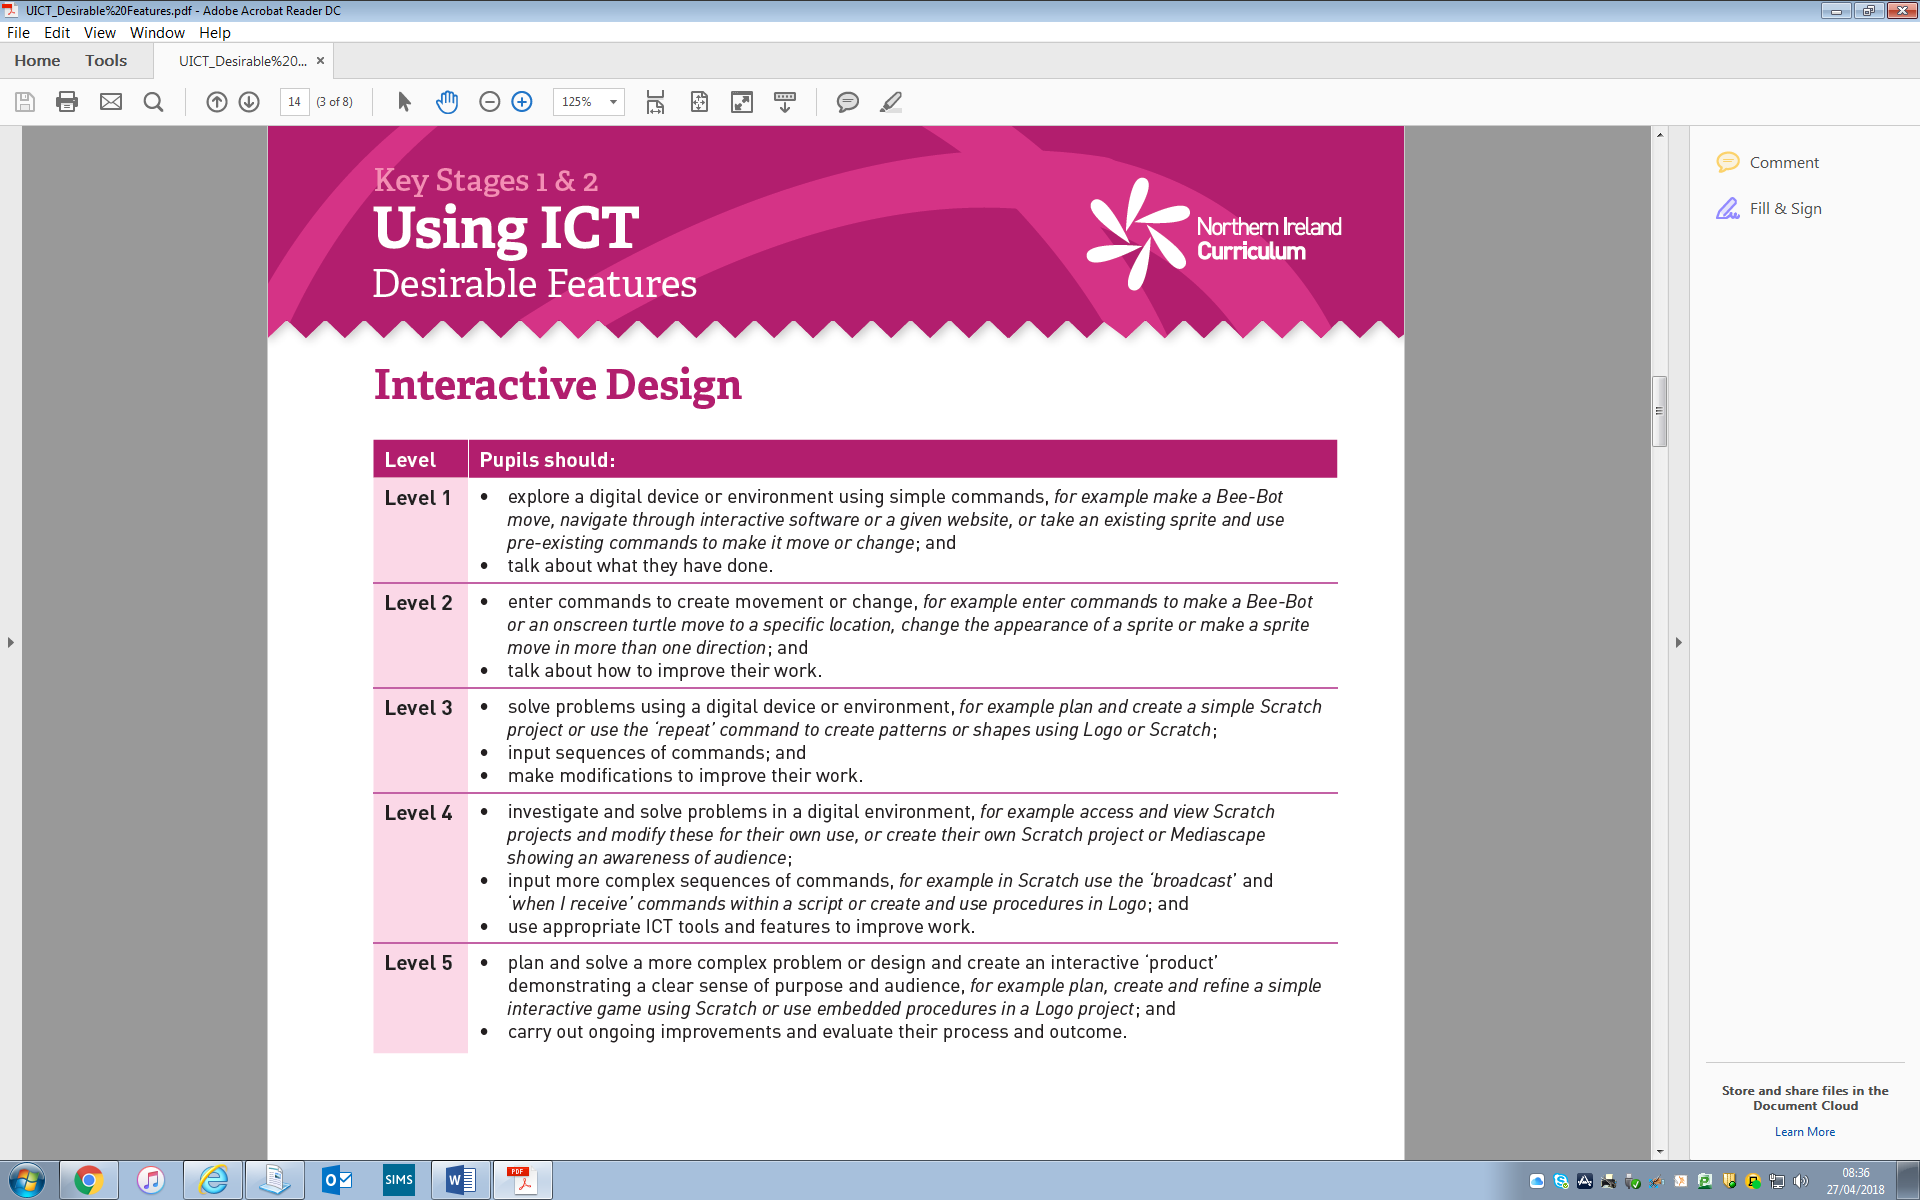
Task: Click 'talk about what they have done.' text
Action: 640,566
